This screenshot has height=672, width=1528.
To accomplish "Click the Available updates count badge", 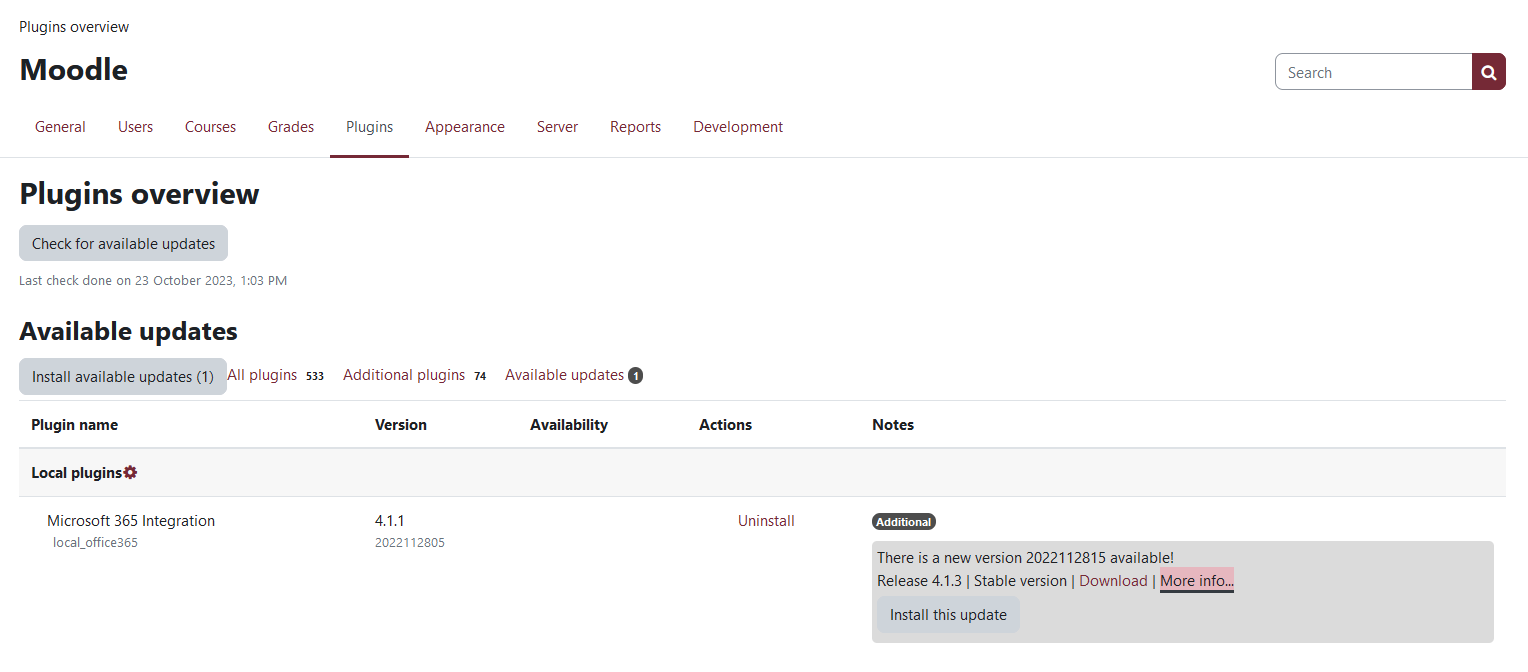I will 636,375.
